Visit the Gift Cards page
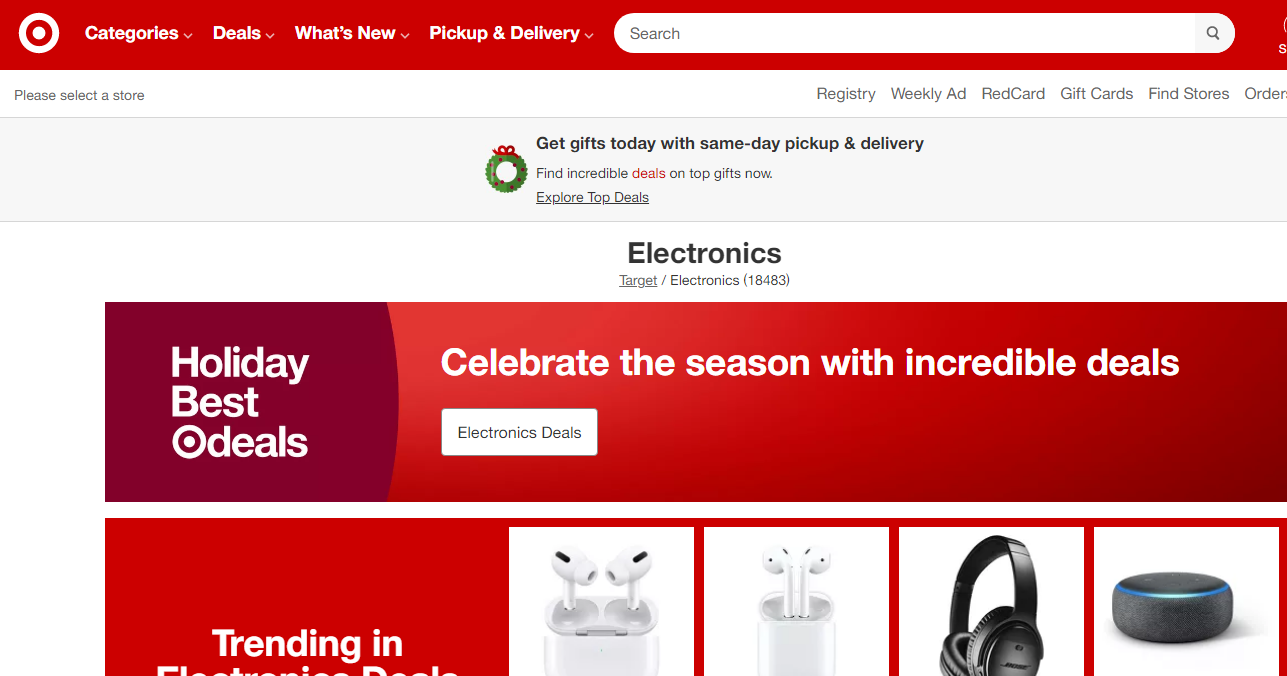1287x676 pixels. [1097, 94]
